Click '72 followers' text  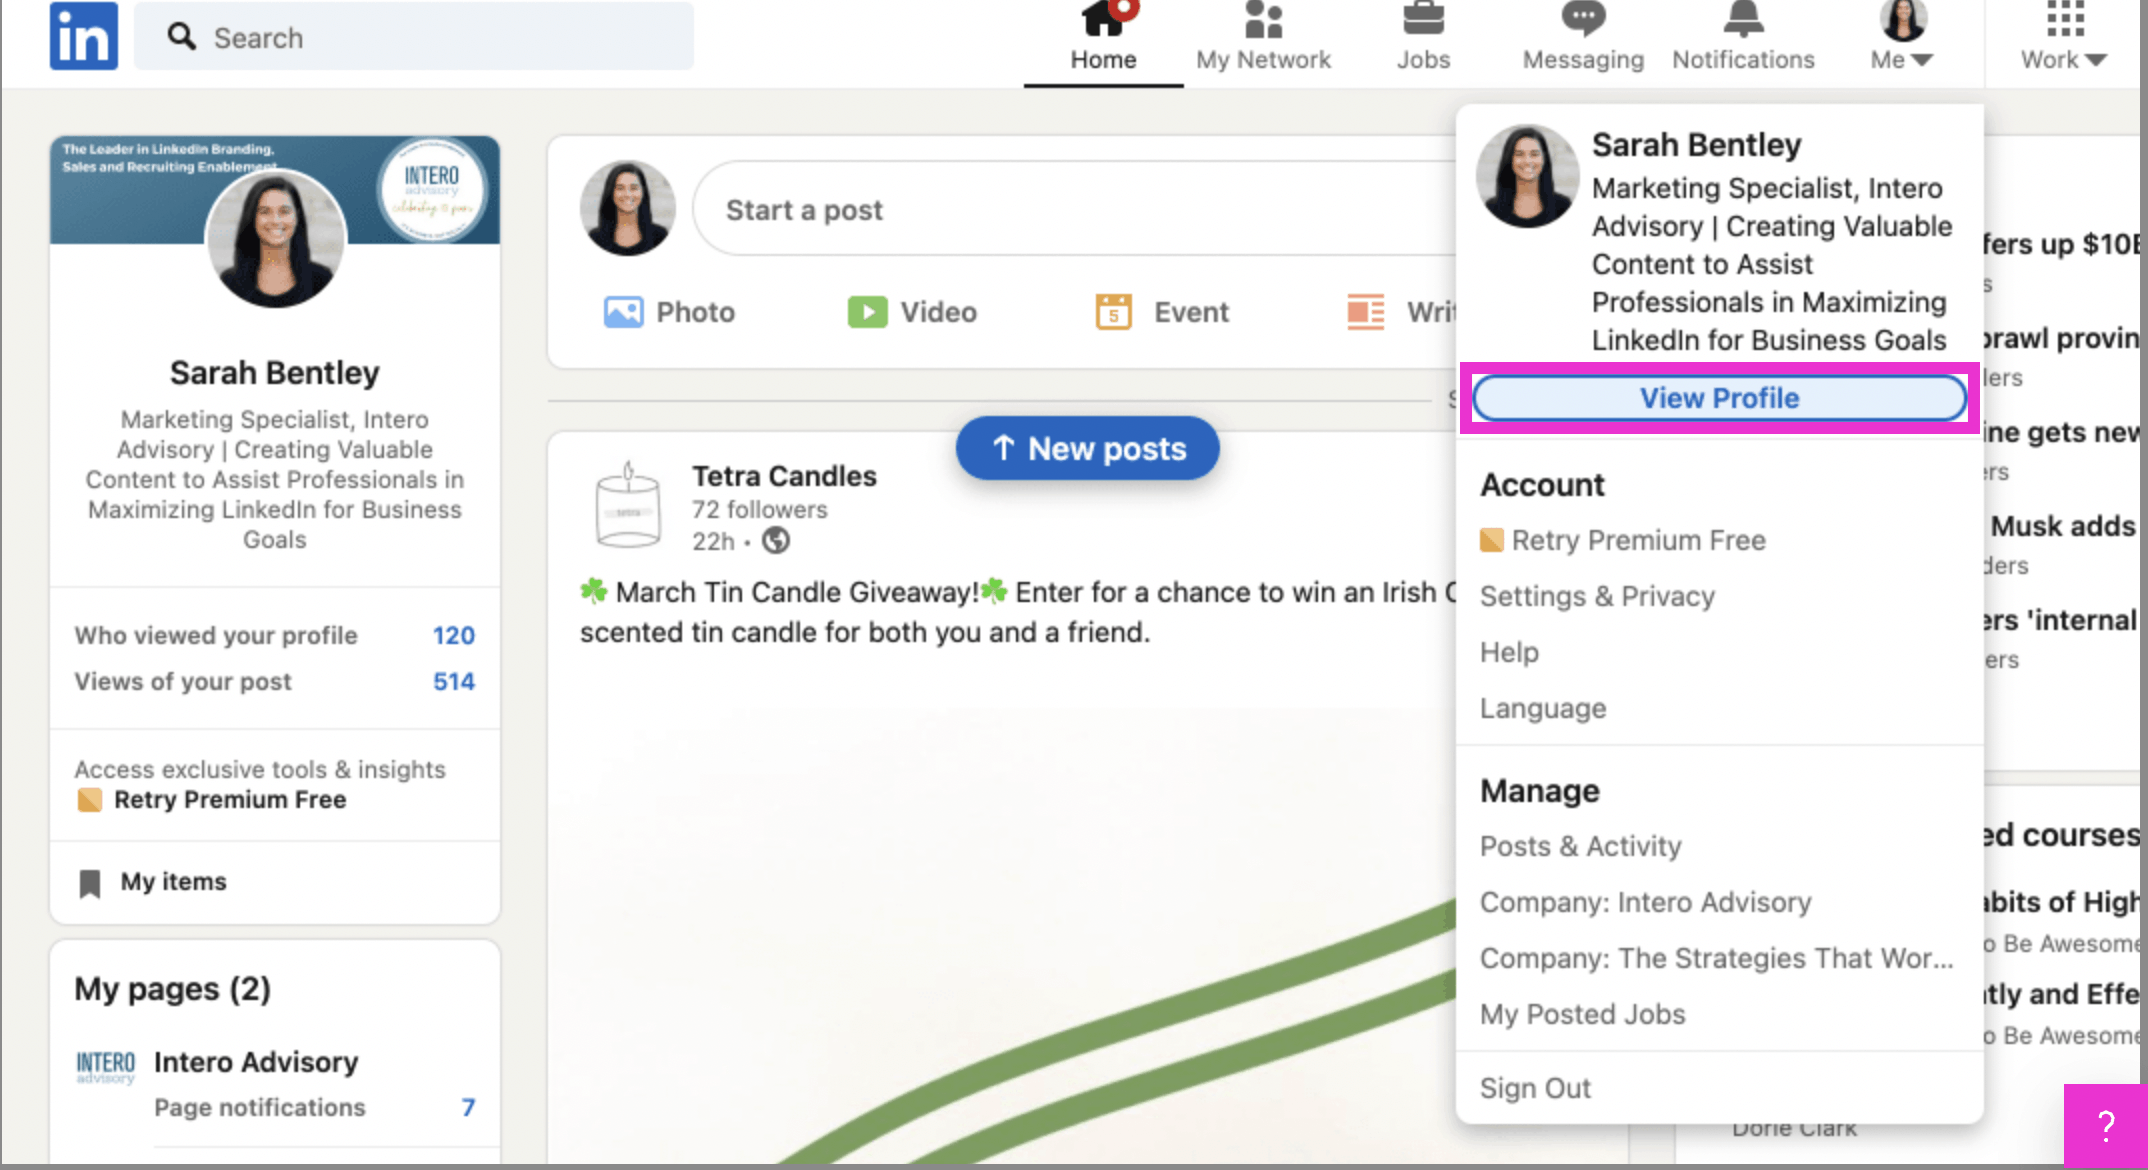[760, 510]
